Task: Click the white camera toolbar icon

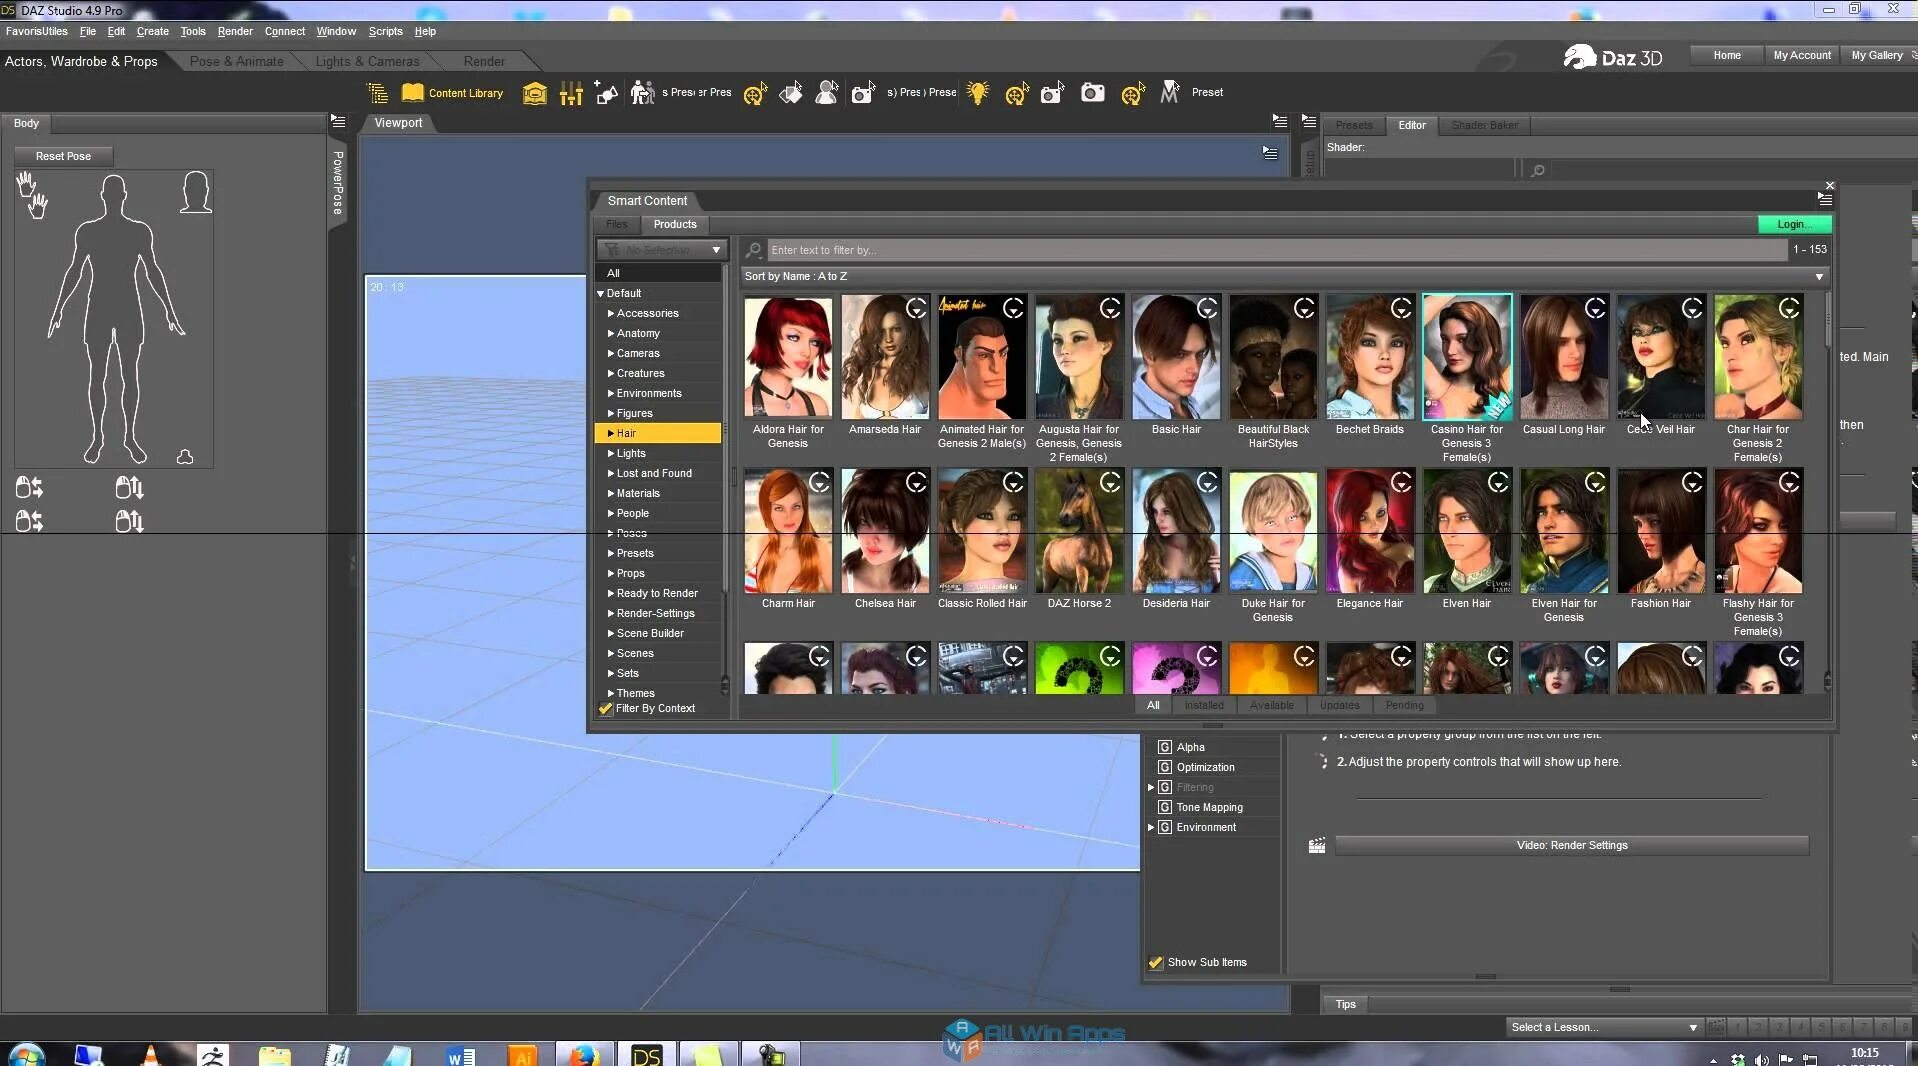Action: (x=1093, y=93)
